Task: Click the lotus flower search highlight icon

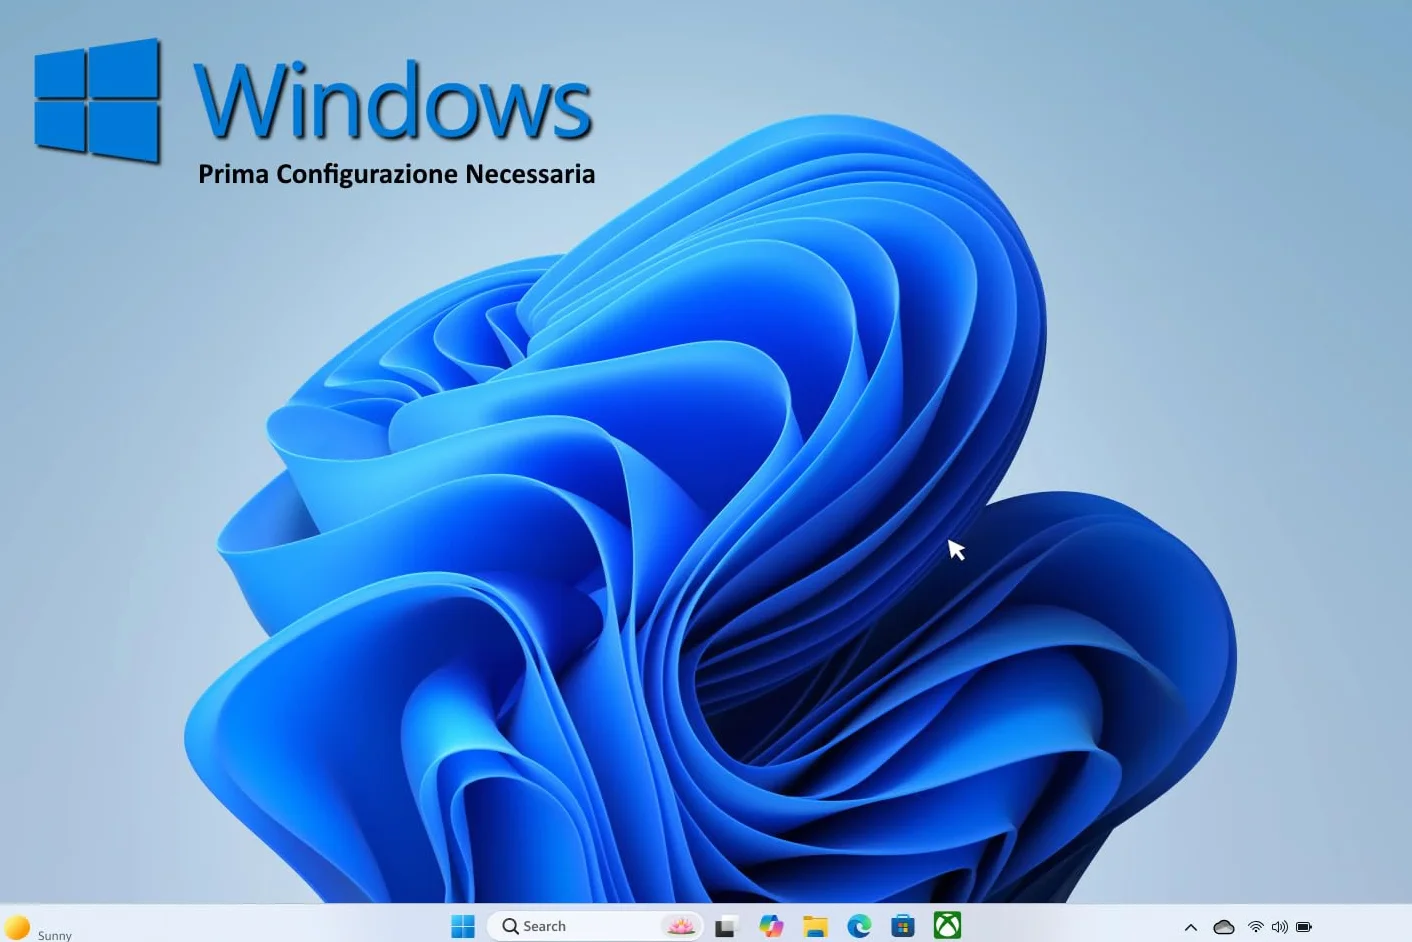Action: 681,926
